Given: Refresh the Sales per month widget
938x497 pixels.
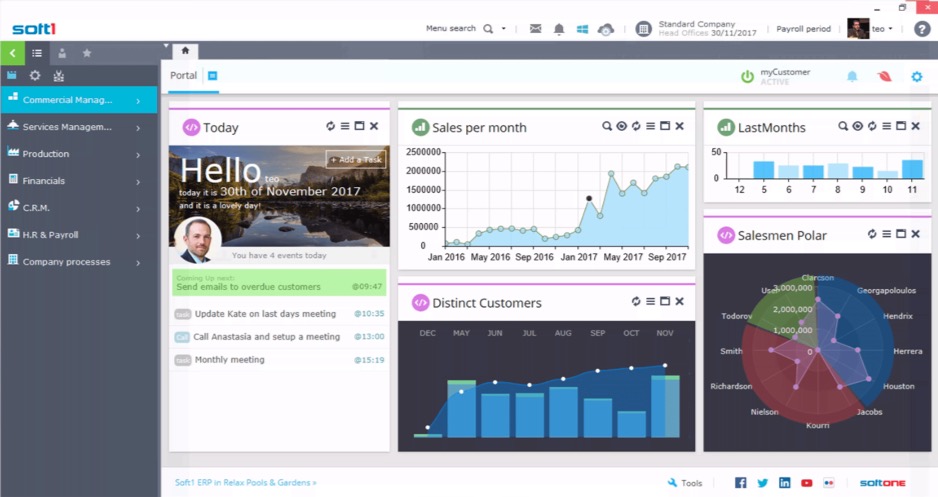Looking at the screenshot, I should pyautogui.click(x=636, y=126).
